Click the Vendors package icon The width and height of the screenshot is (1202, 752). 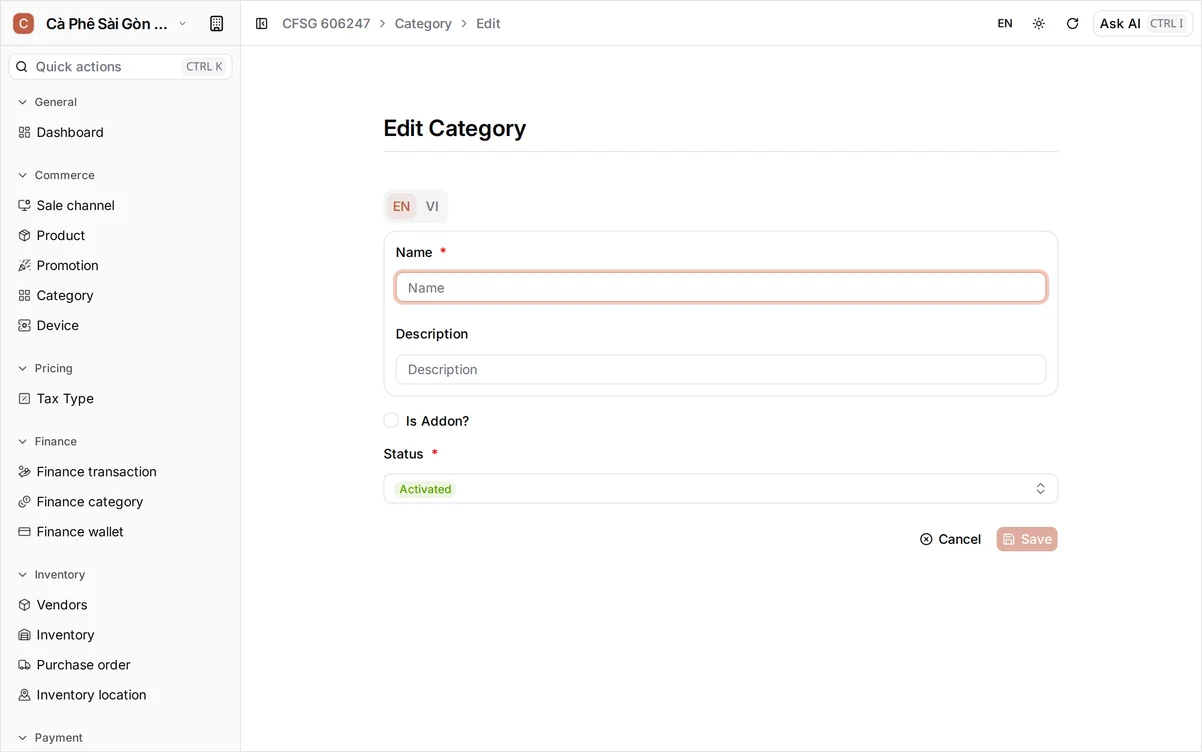(x=25, y=604)
